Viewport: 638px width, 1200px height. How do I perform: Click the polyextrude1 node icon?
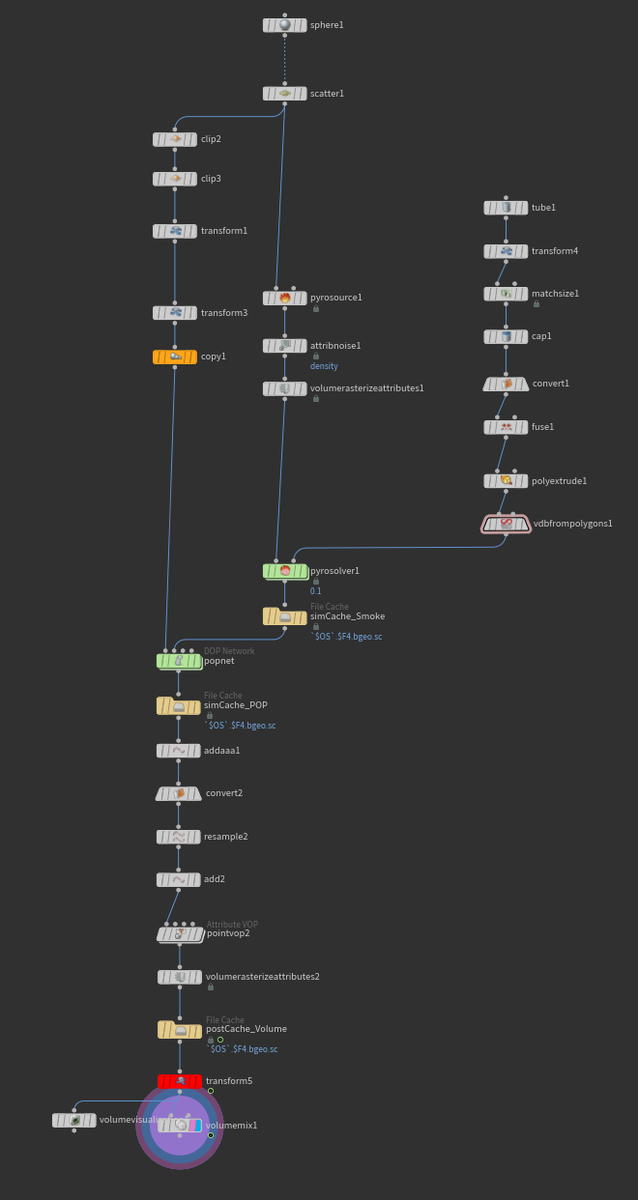click(506, 481)
